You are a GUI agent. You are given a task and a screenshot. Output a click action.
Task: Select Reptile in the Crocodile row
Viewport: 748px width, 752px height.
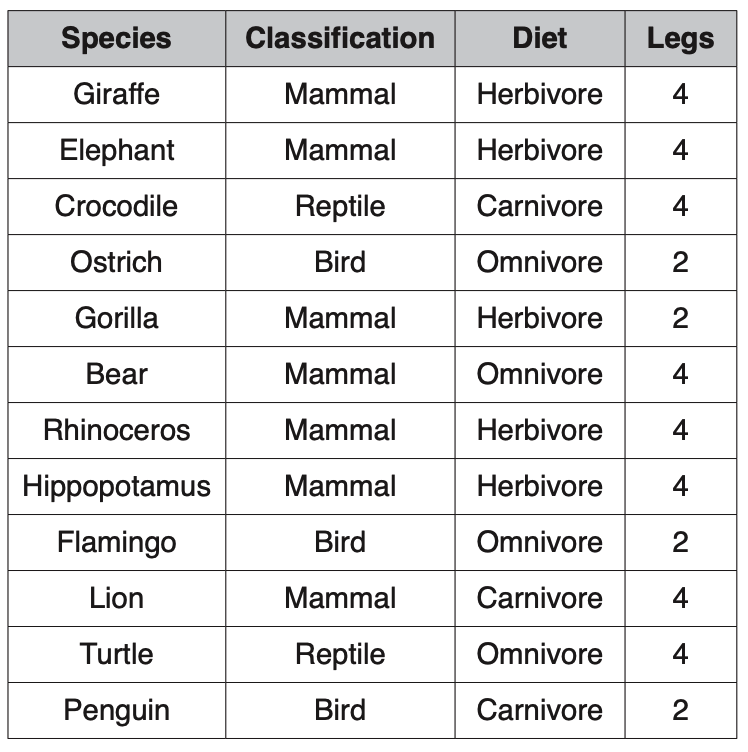(340, 207)
